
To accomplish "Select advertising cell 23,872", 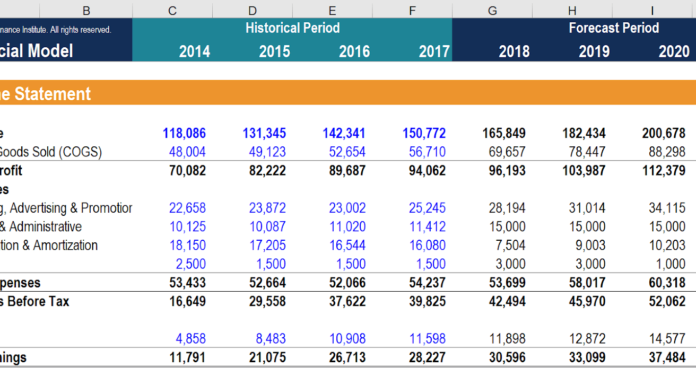I will [267, 208].
